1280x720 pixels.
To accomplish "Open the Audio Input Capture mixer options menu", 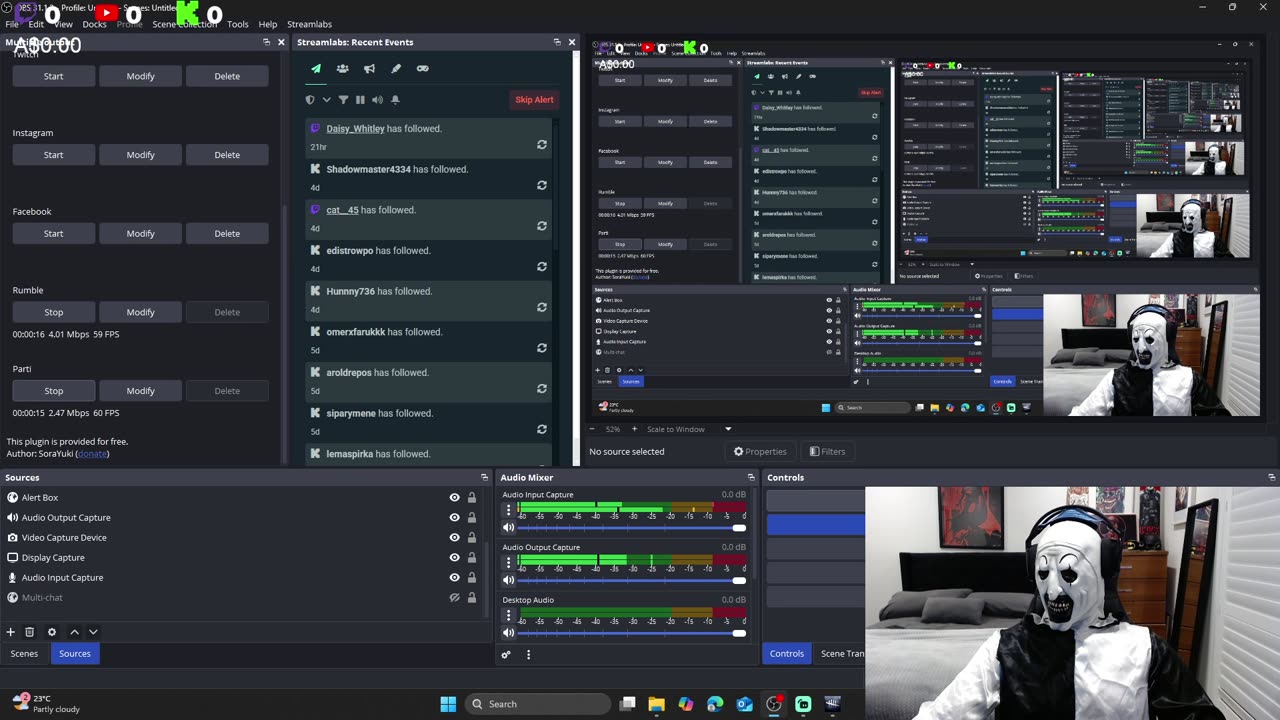I will (508, 509).
